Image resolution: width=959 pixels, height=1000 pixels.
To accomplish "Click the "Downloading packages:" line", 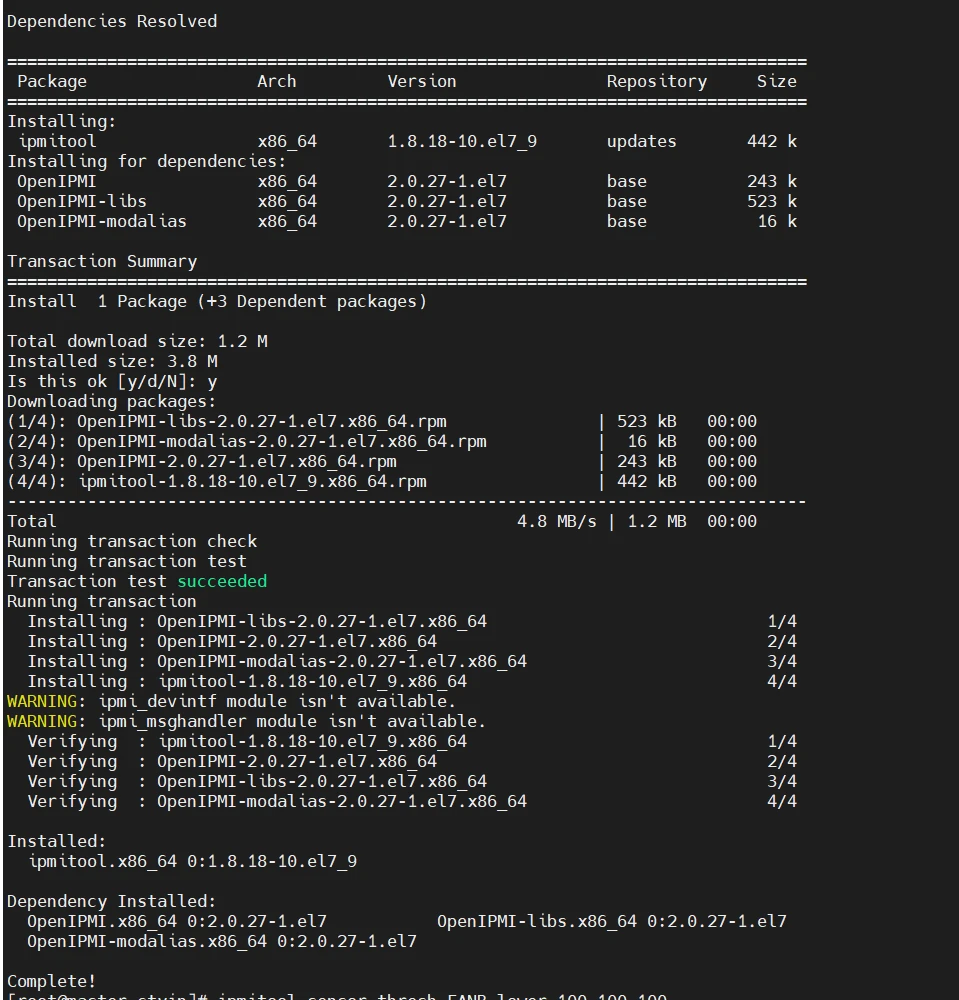I will point(112,401).
